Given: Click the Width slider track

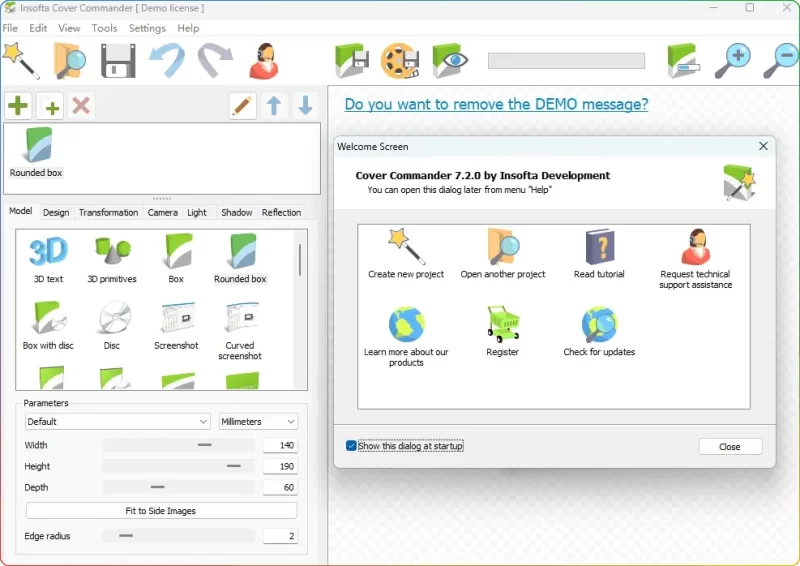Looking at the screenshot, I should tap(178, 445).
